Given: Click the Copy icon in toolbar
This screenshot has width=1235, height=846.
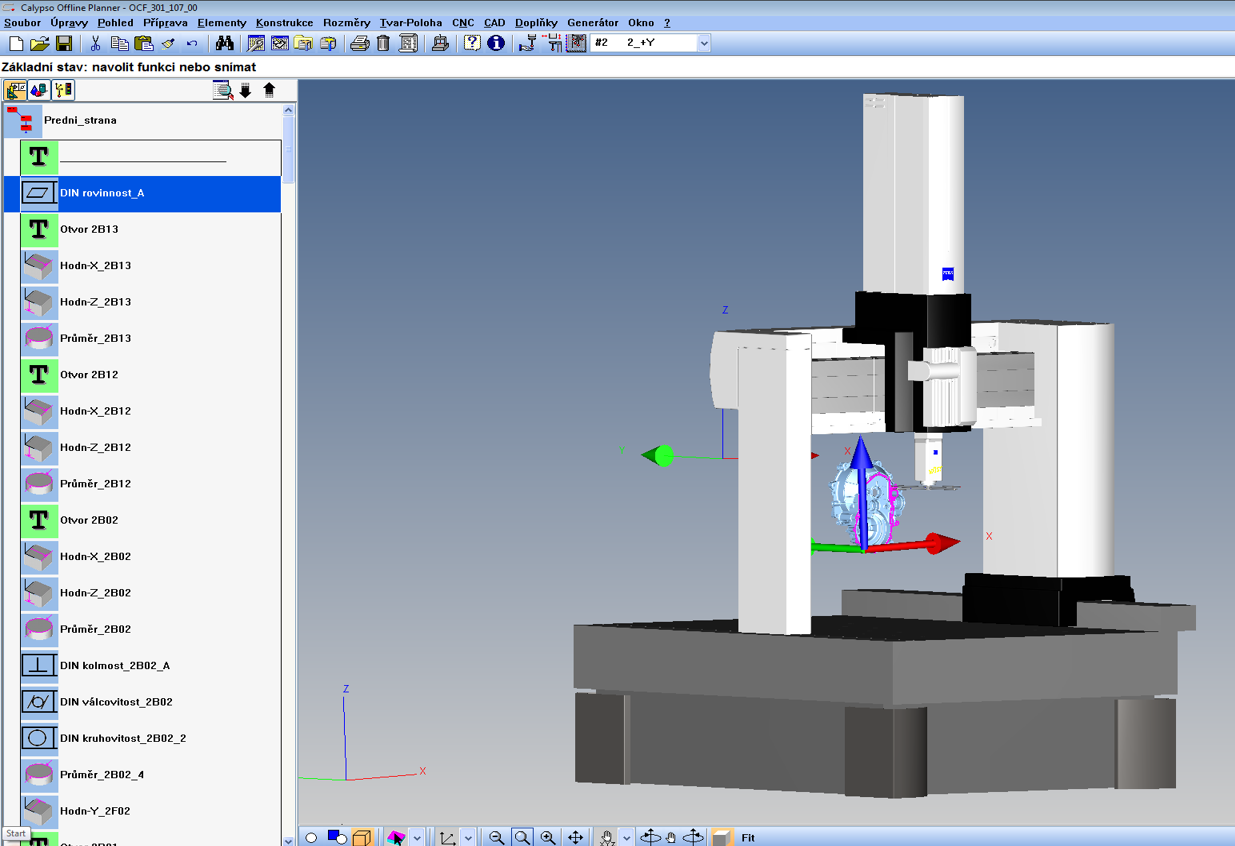Looking at the screenshot, I should tap(119, 43).
